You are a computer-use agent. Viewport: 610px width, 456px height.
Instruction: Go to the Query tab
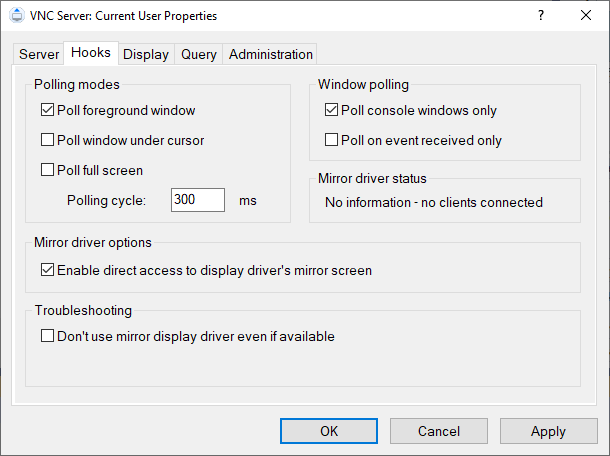pos(198,54)
